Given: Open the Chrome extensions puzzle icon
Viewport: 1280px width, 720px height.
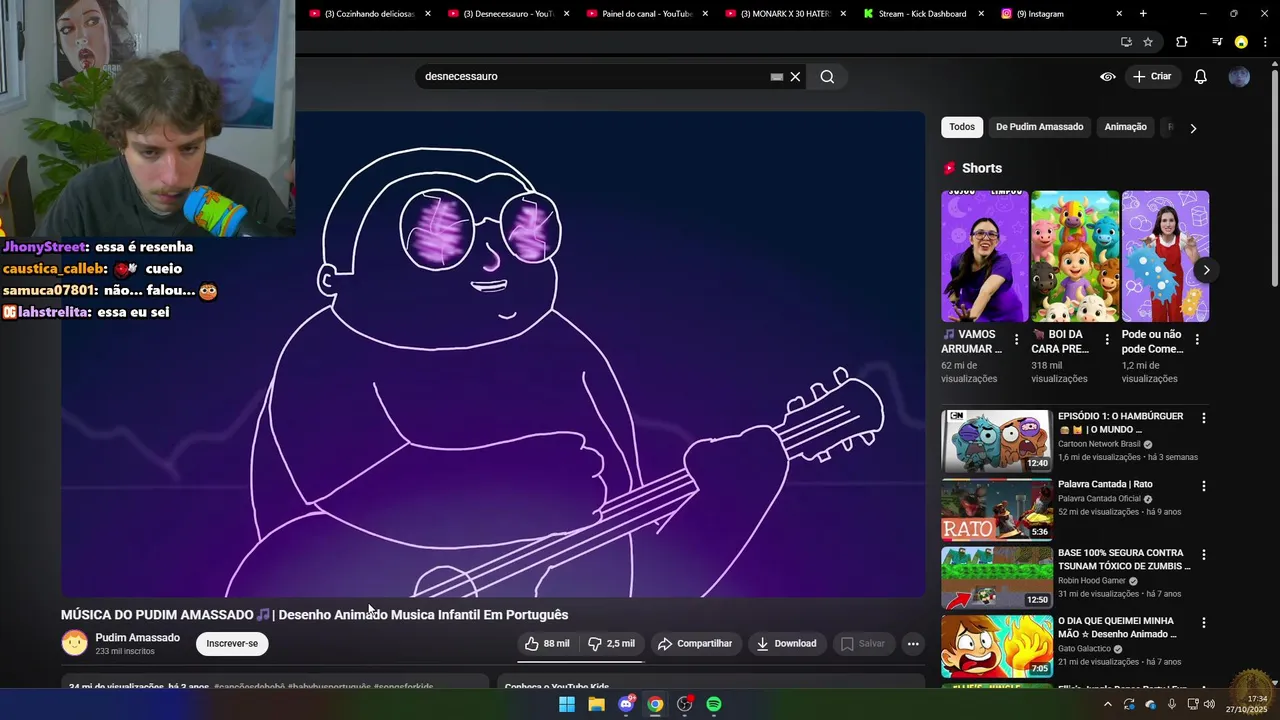Looking at the screenshot, I should click(1182, 42).
